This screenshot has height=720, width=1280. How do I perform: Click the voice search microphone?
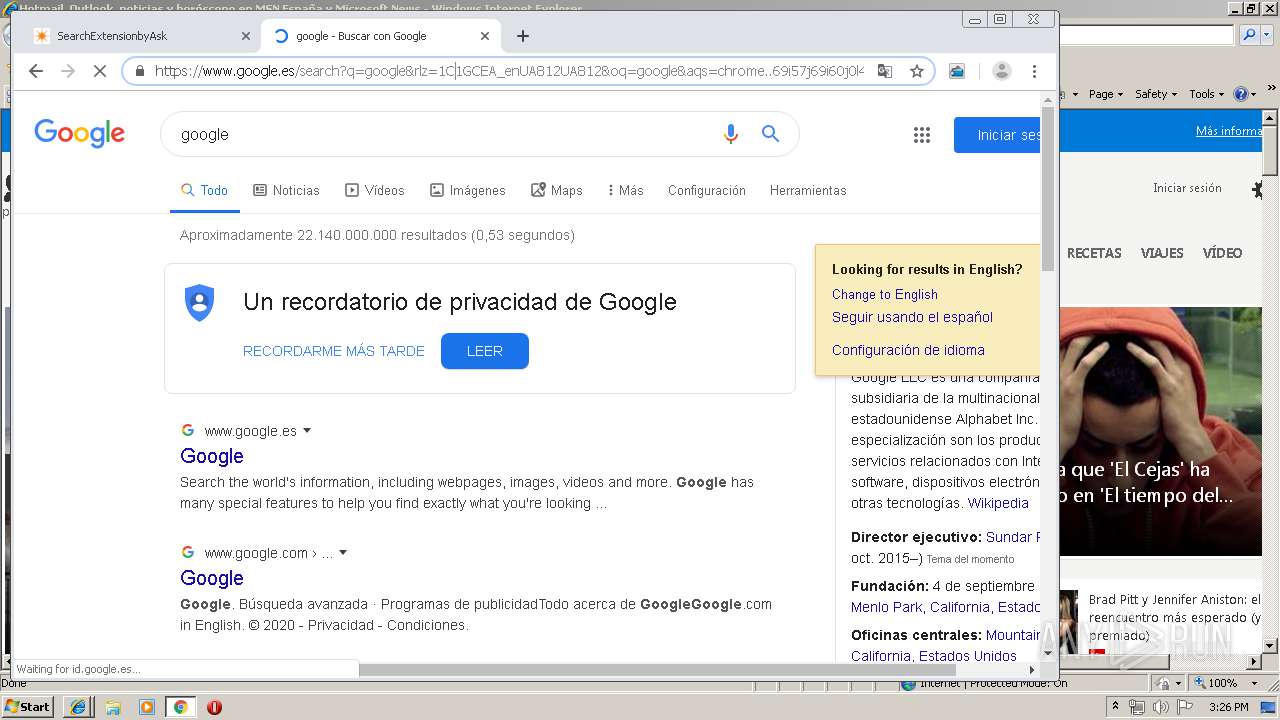tap(731, 134)
